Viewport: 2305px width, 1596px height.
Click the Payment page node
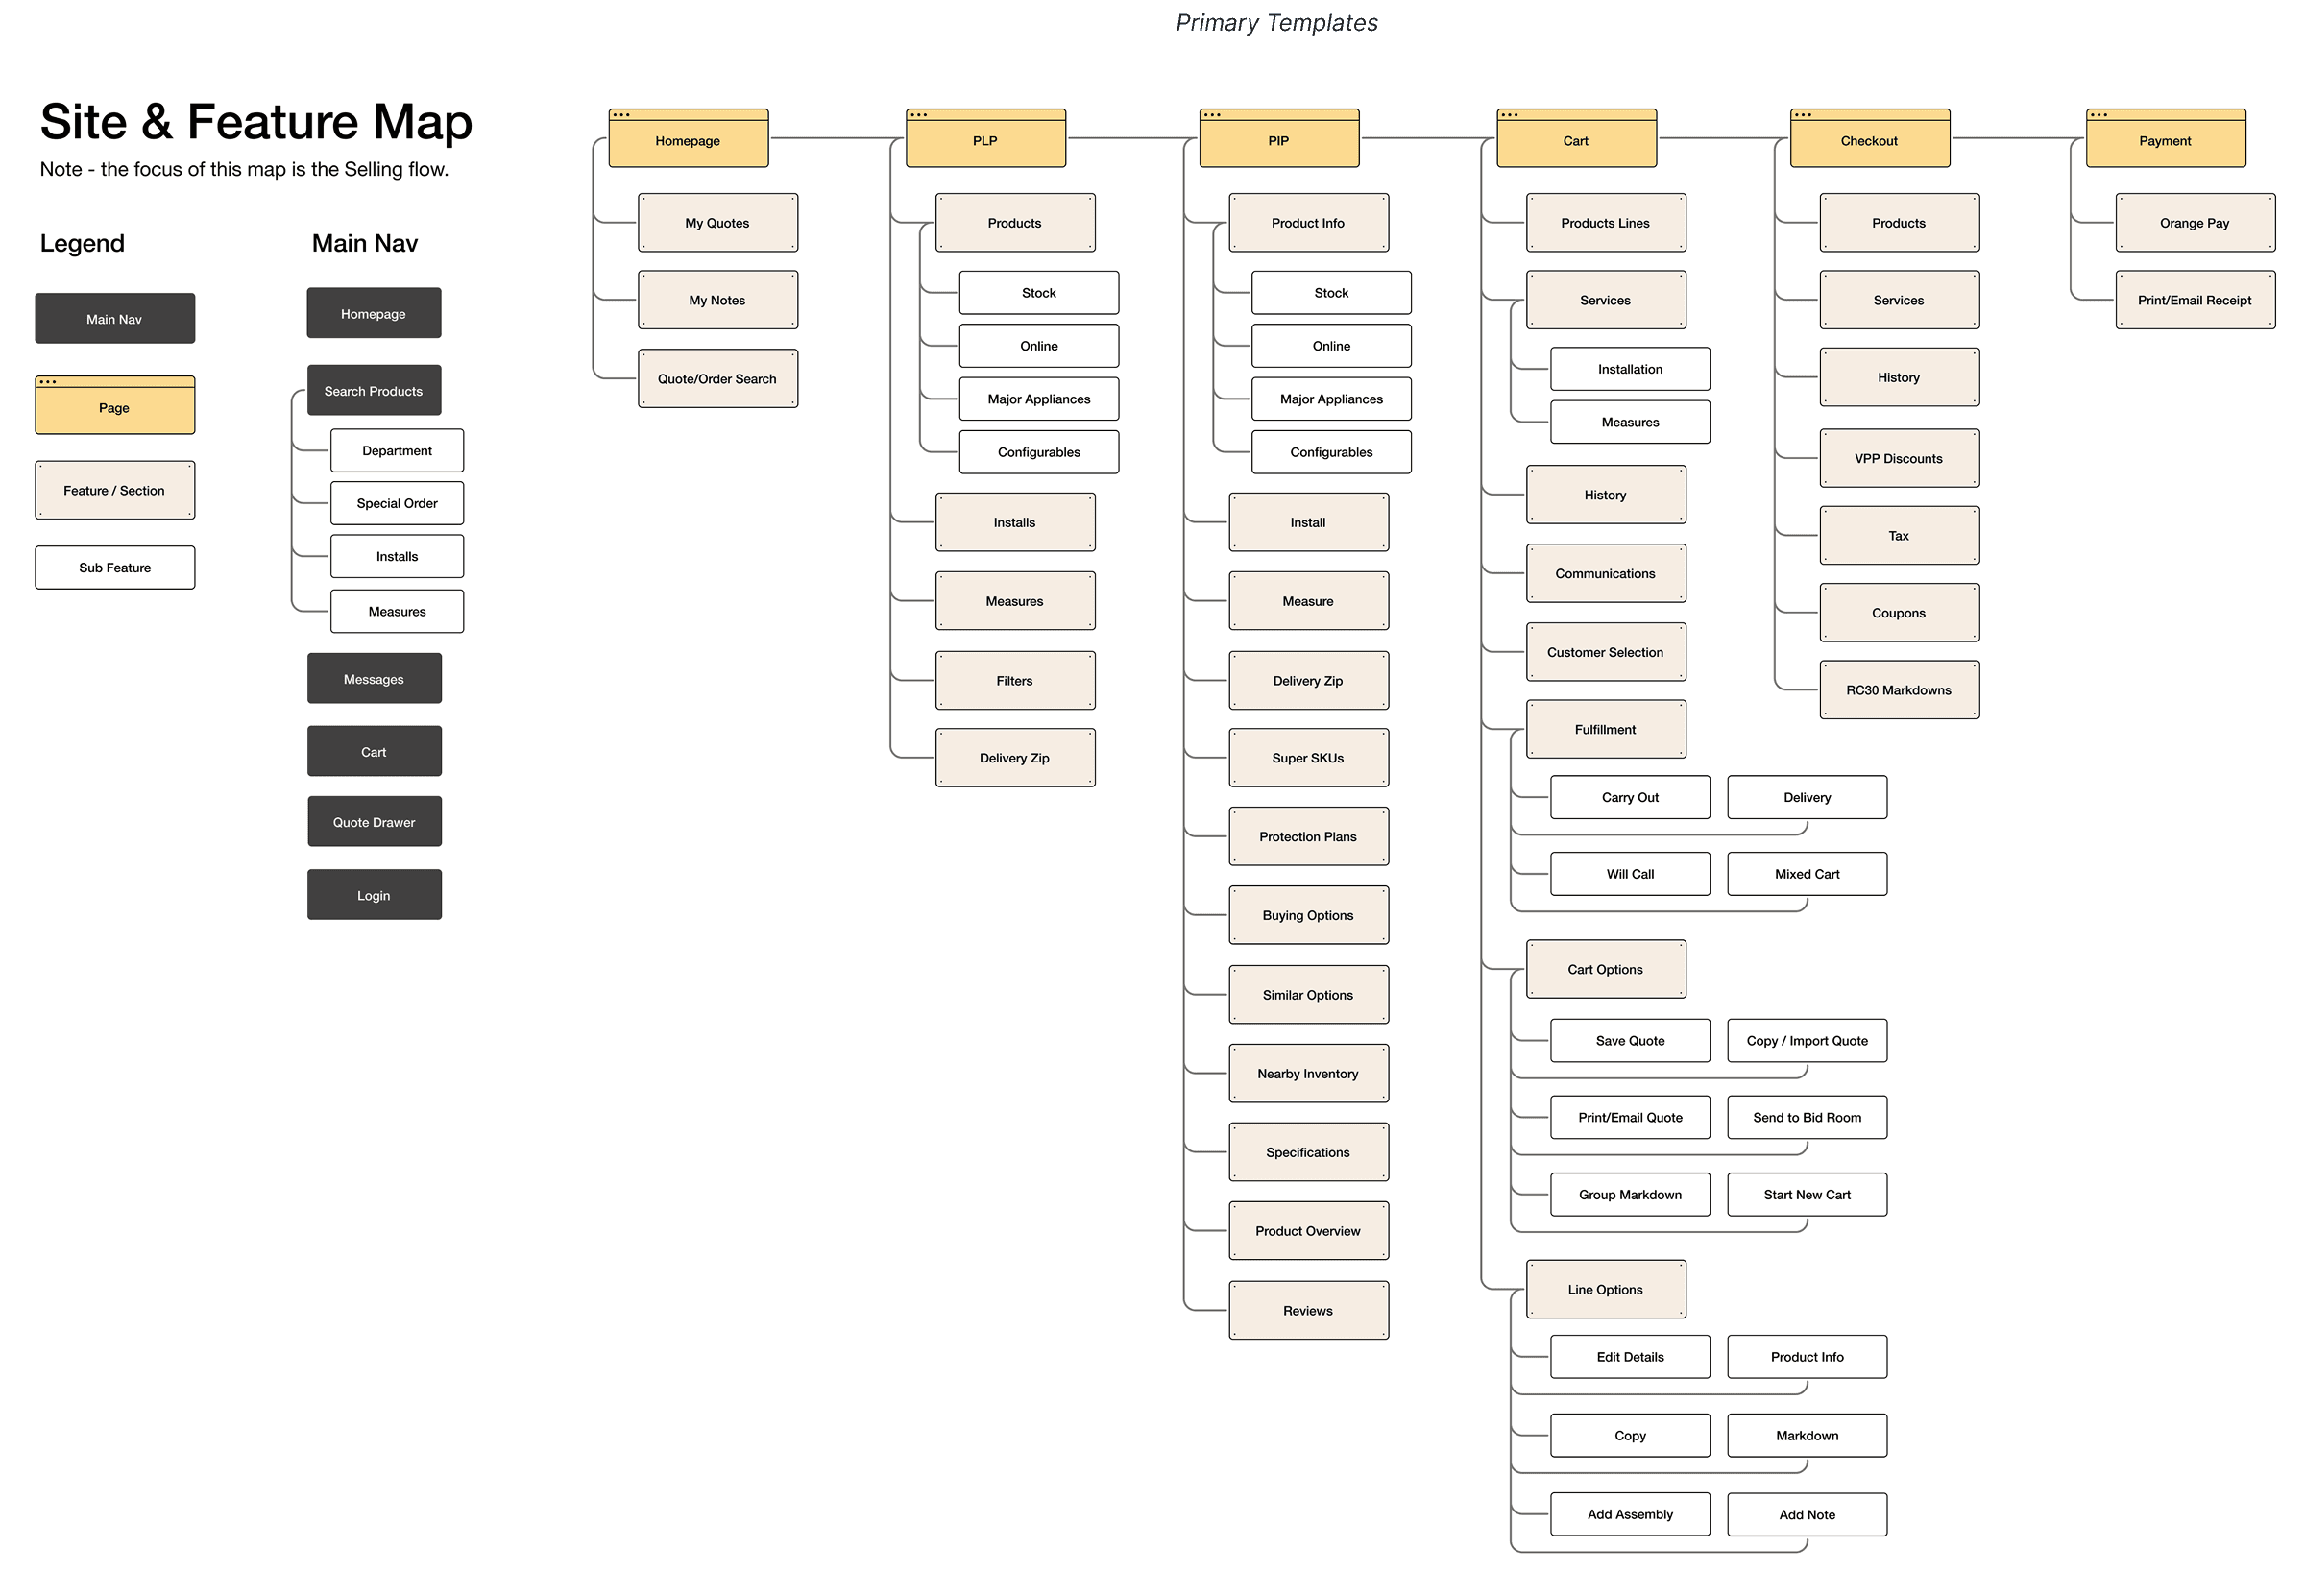tap(2165, 141)
